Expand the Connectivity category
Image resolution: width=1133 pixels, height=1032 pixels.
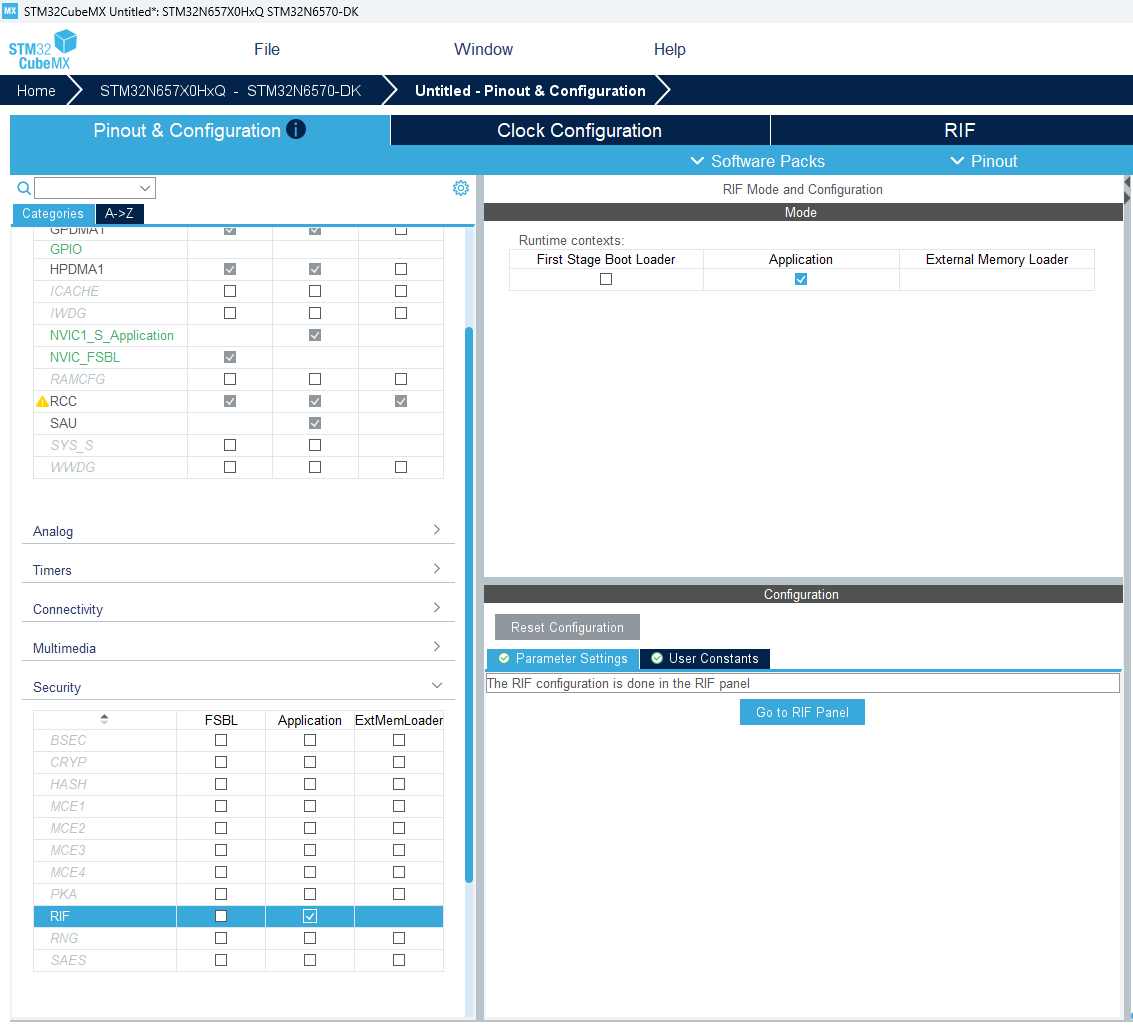pos(238,609)
